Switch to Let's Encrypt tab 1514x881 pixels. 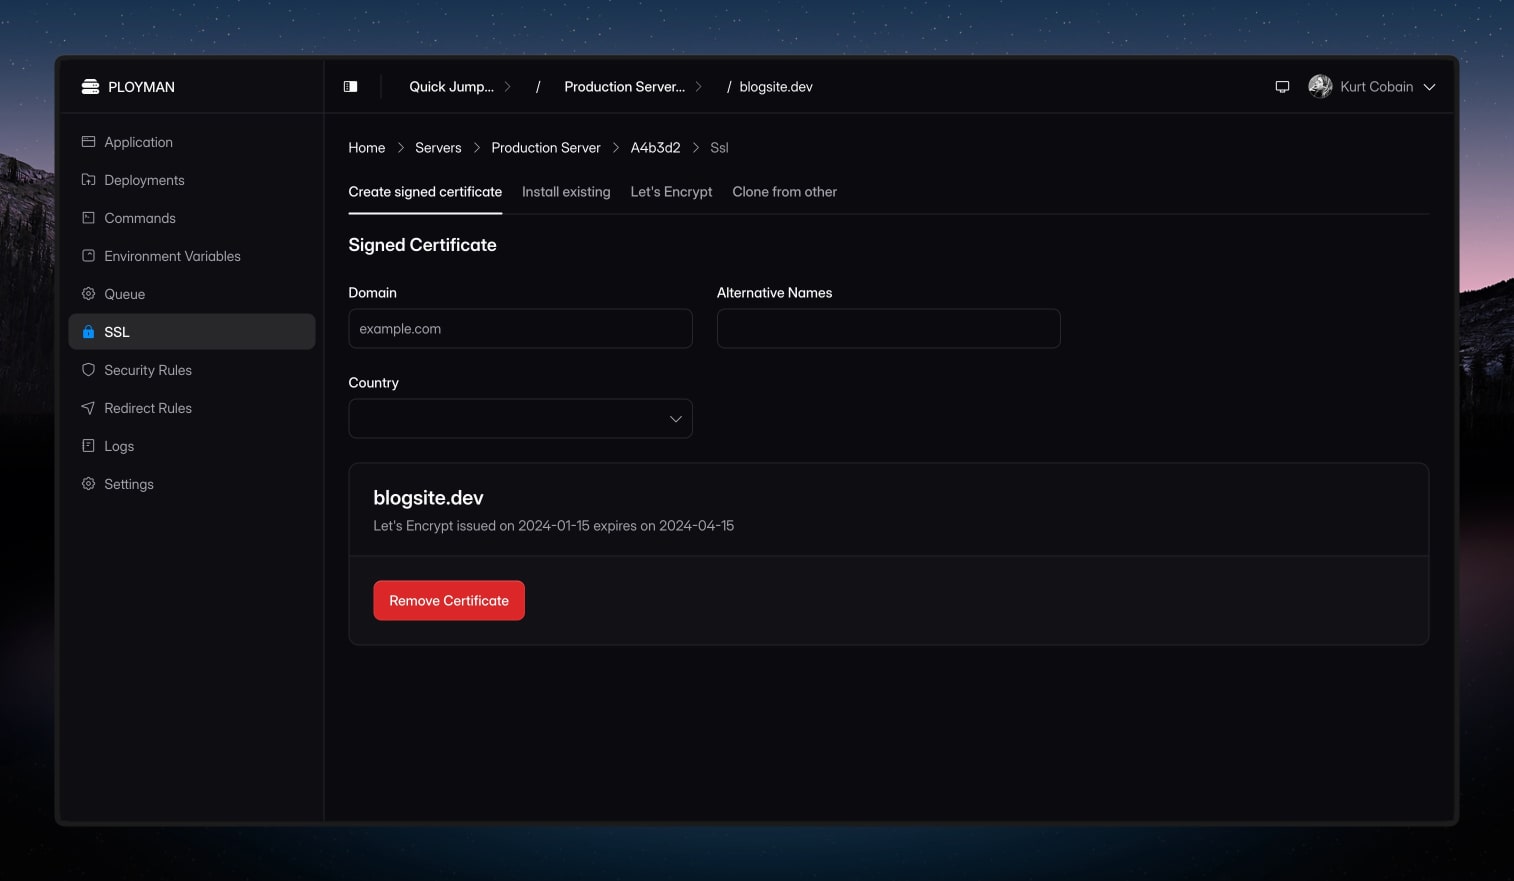671,192
